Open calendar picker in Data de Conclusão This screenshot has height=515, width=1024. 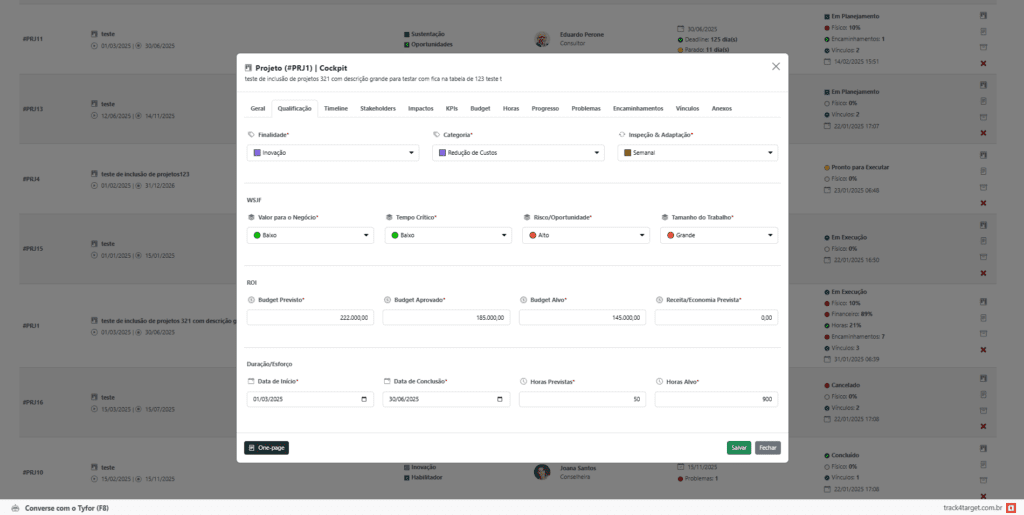pyautogui.click(x=500, y=399)
